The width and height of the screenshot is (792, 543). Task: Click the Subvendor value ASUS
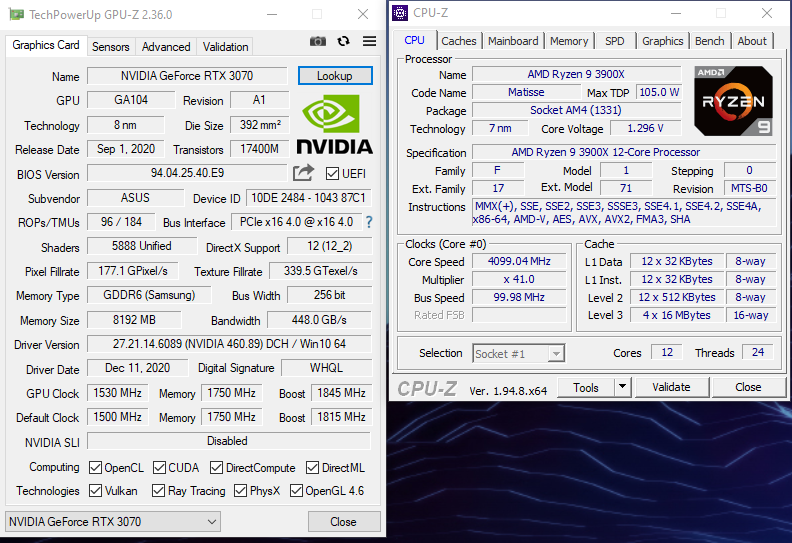click(135, 198)
